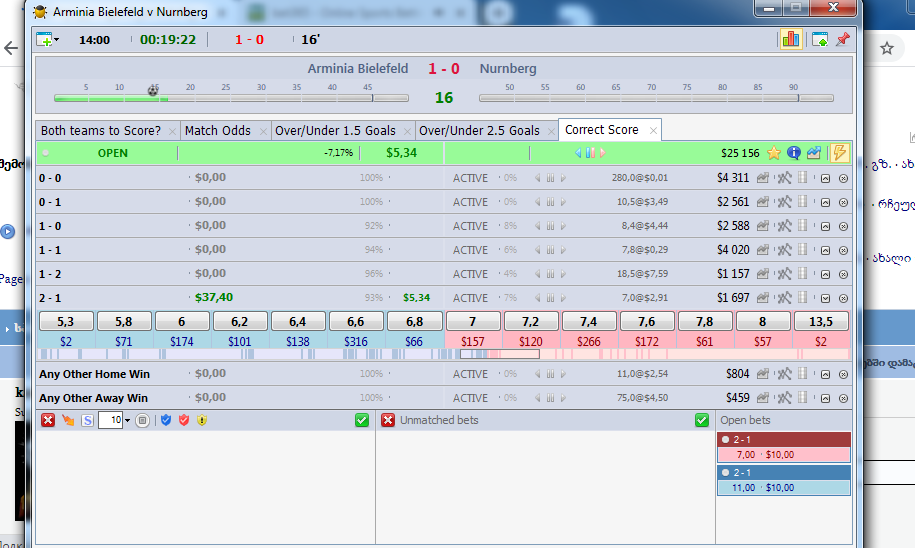Click the red X beside Unmatched bets
Viewport: 915px width, 548px height.
tap(388, 420)
